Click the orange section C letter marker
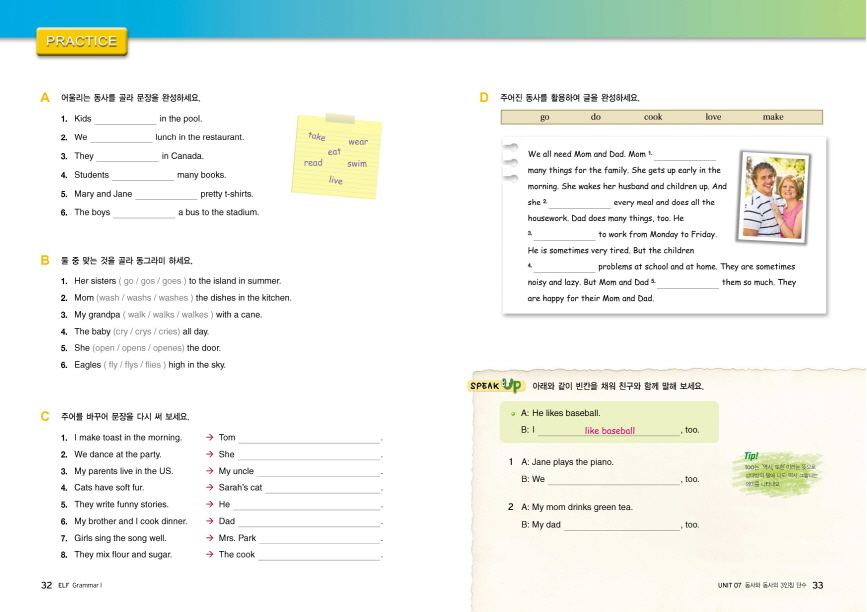867x612 pixels. (44, 416)
